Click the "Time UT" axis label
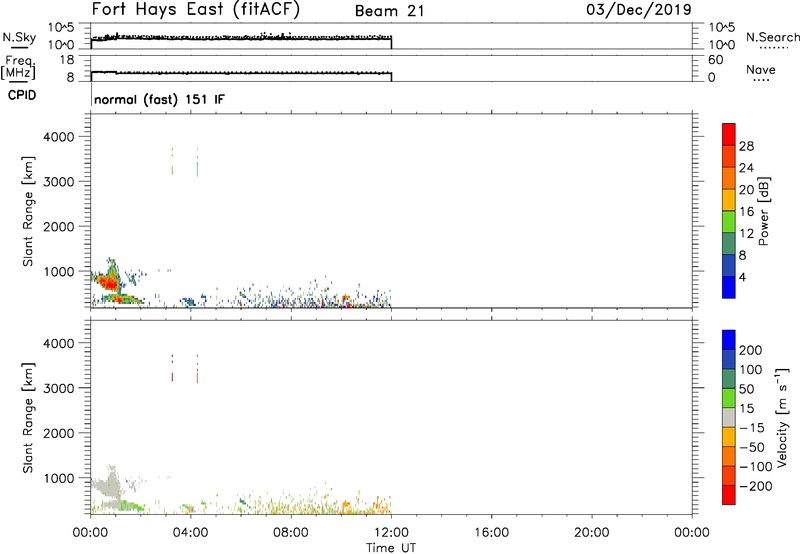 pos(391,548)
